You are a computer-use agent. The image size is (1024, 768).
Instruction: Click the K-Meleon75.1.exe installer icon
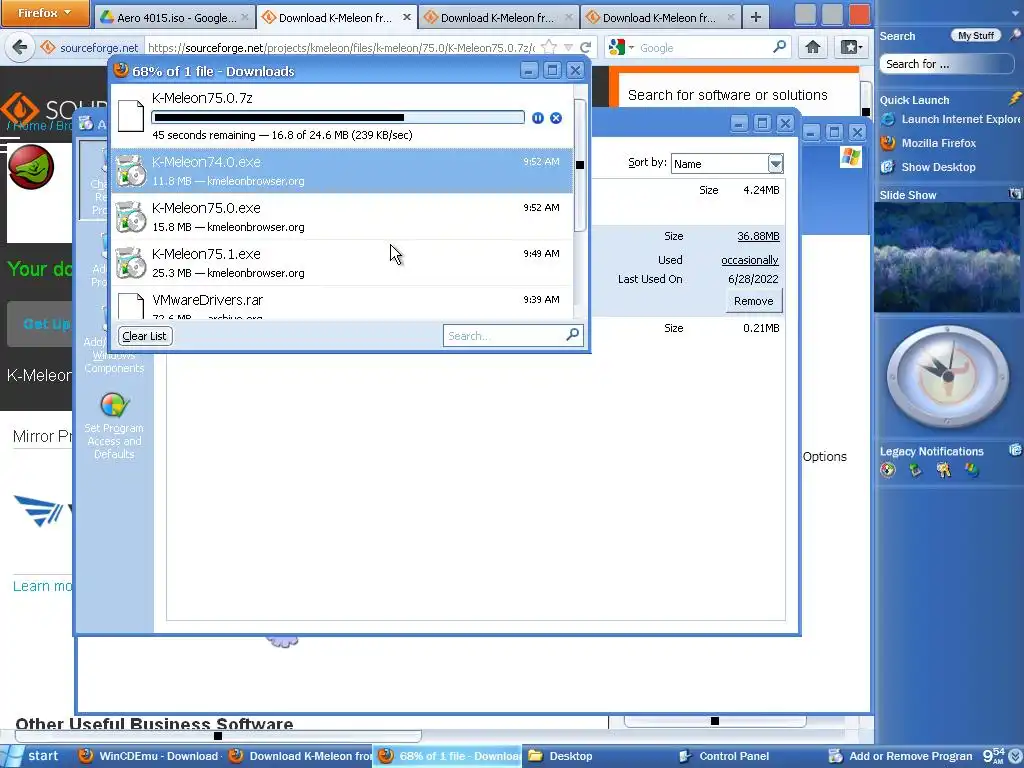click(x=131, y=263)
